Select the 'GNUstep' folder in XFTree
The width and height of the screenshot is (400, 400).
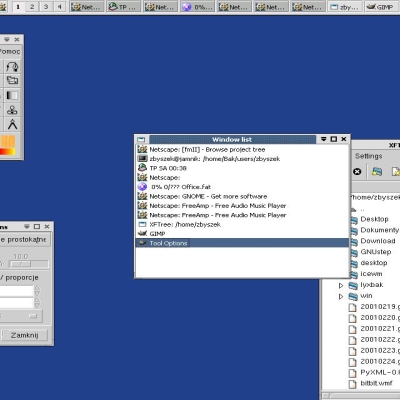(376, 252)
